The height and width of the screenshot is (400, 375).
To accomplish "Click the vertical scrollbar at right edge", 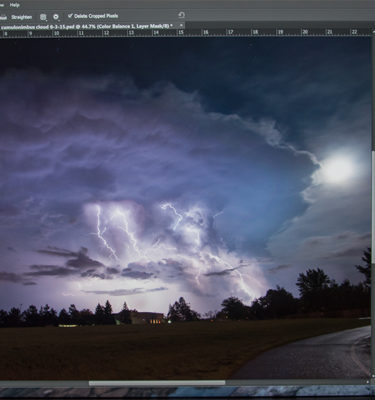I will [373, 207].
